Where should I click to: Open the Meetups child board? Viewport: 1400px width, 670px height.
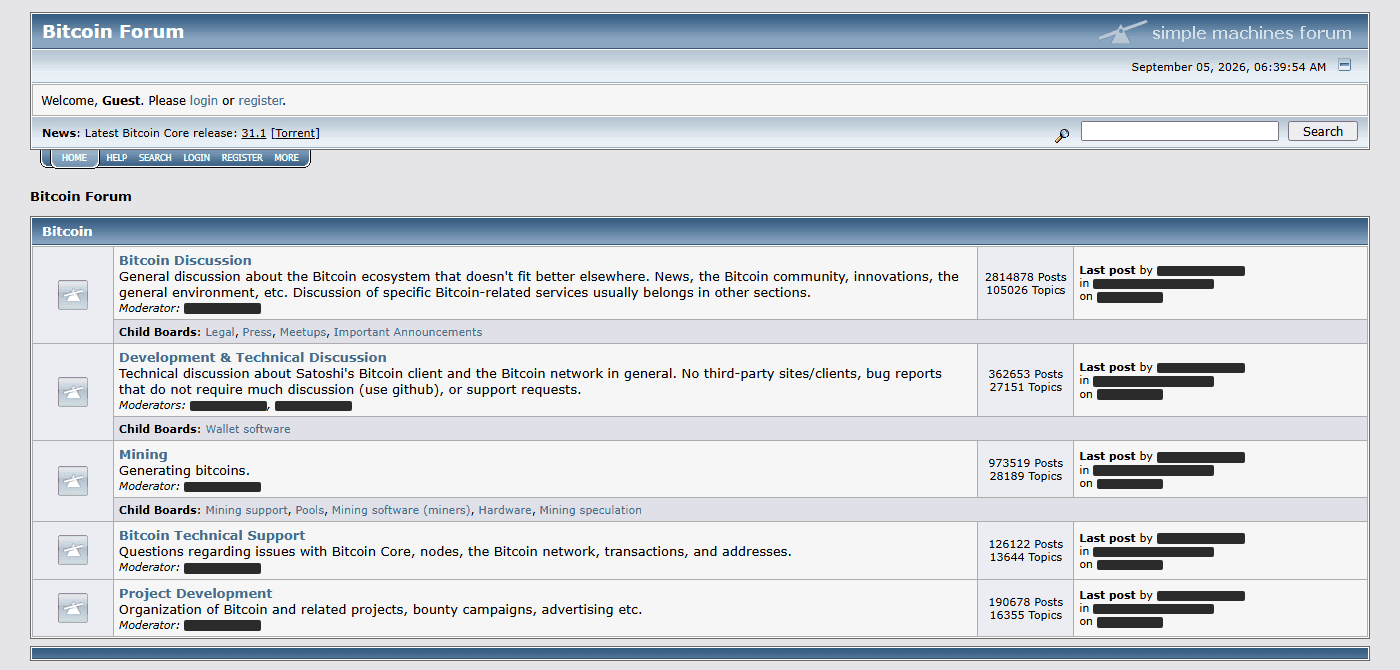coord(303,332)
